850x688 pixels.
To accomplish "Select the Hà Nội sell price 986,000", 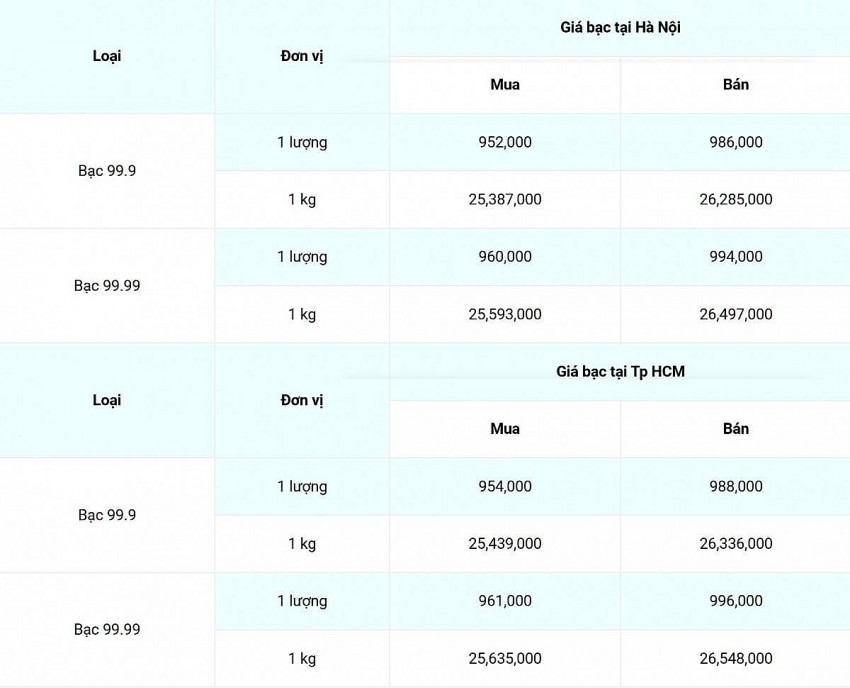I will [735, 142].
